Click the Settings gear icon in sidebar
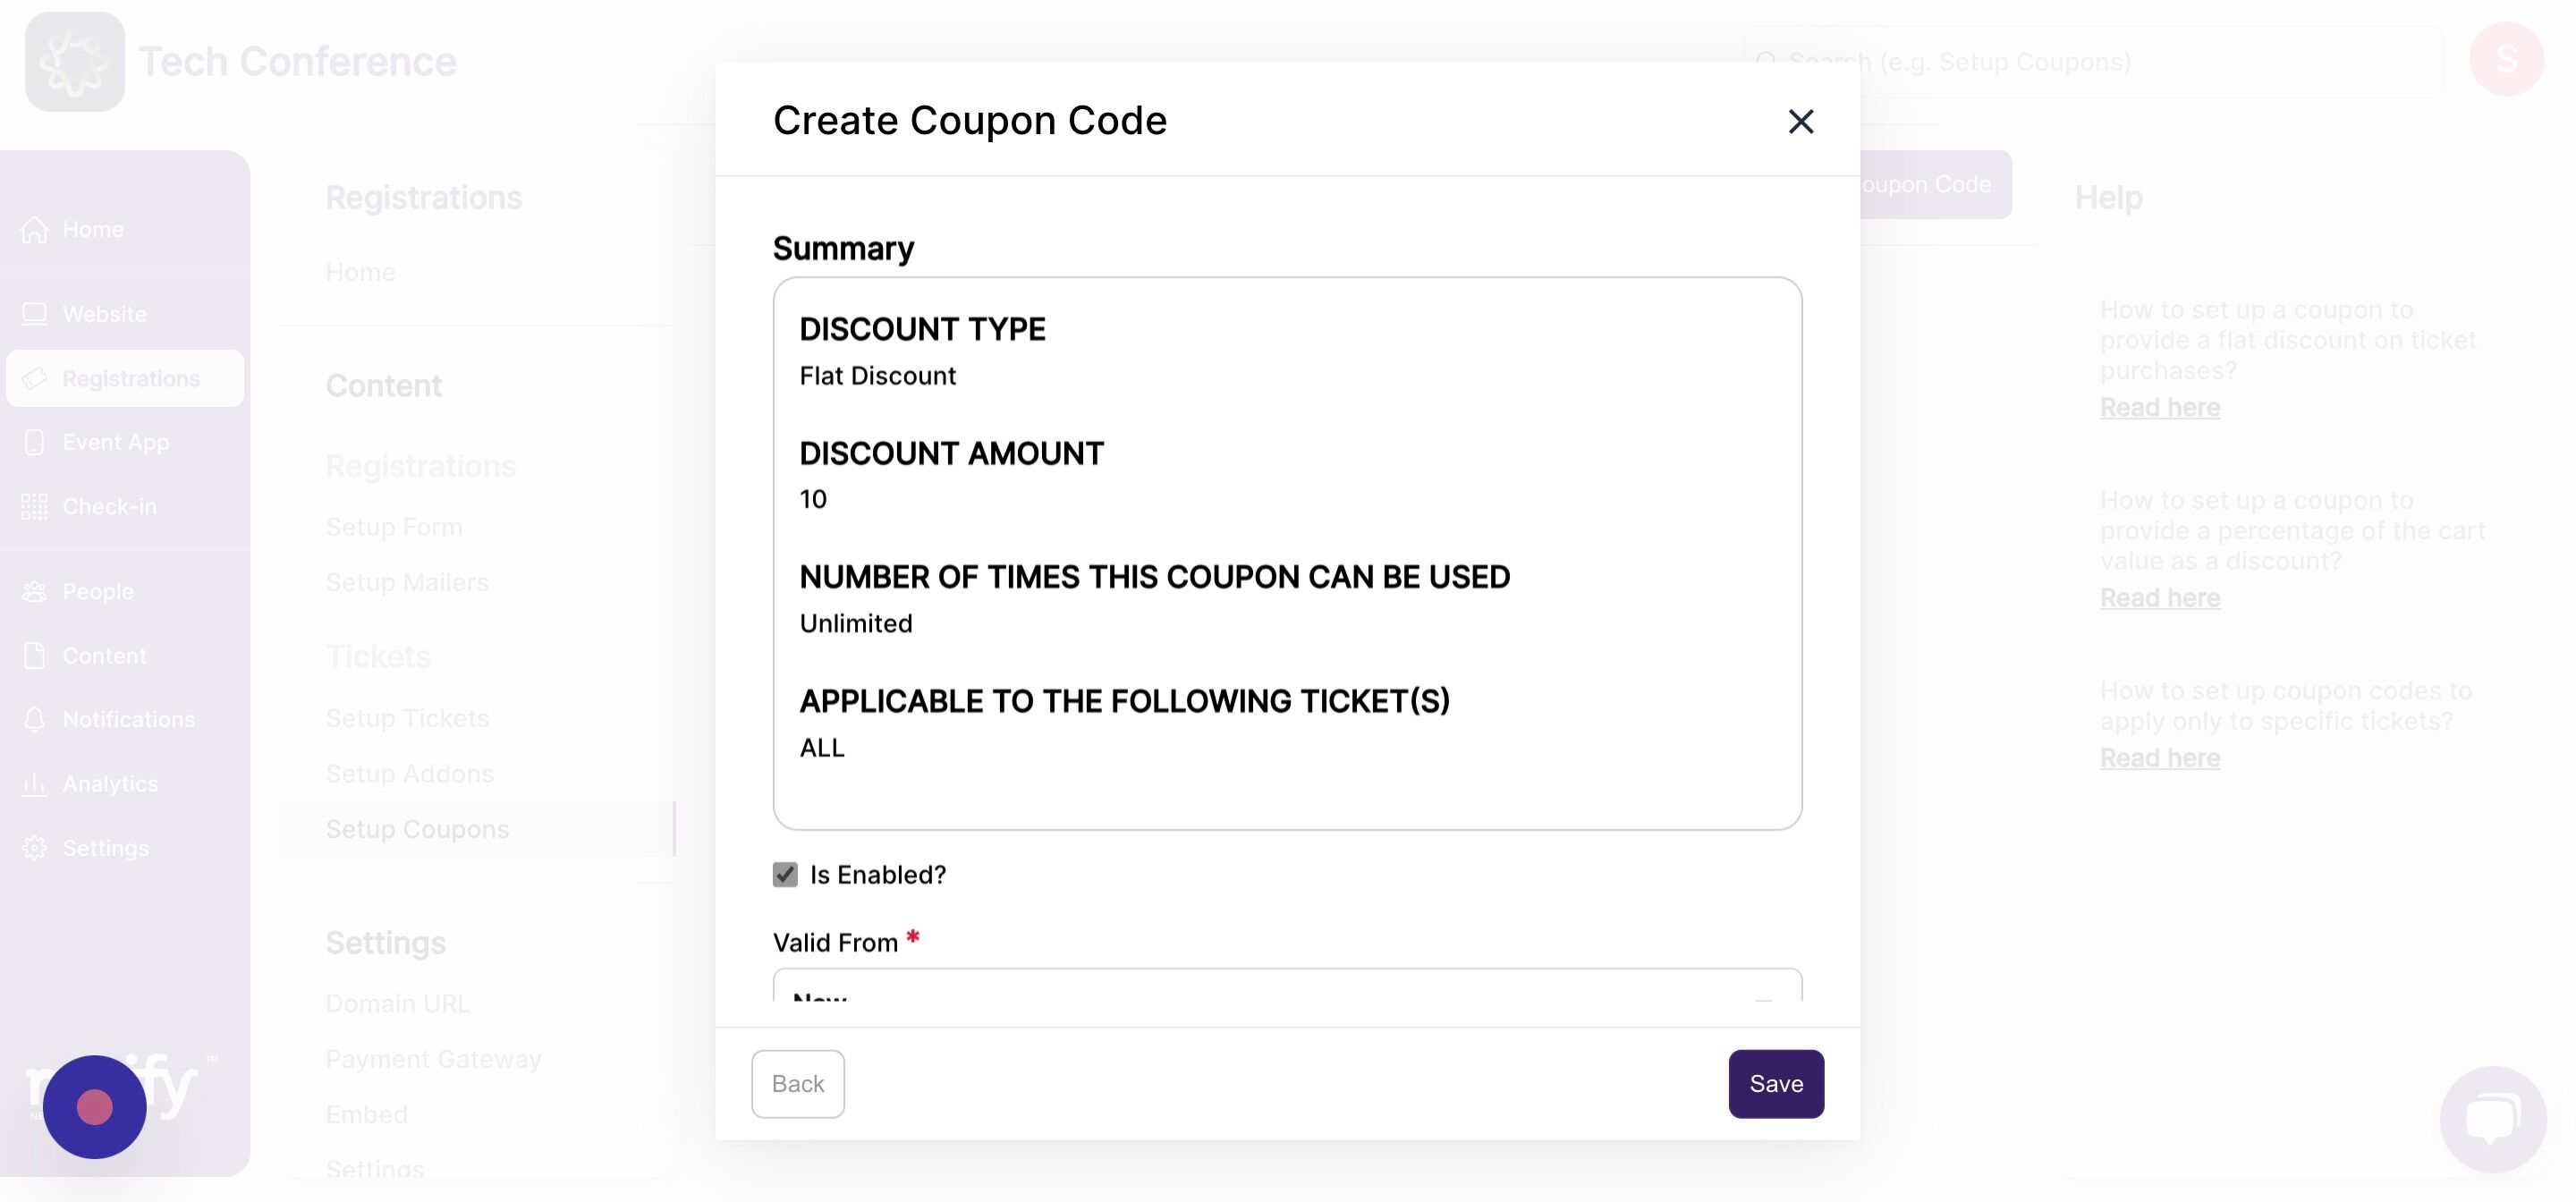The height and width of the screenshot is (1202, 2576). tap(34, 848)
